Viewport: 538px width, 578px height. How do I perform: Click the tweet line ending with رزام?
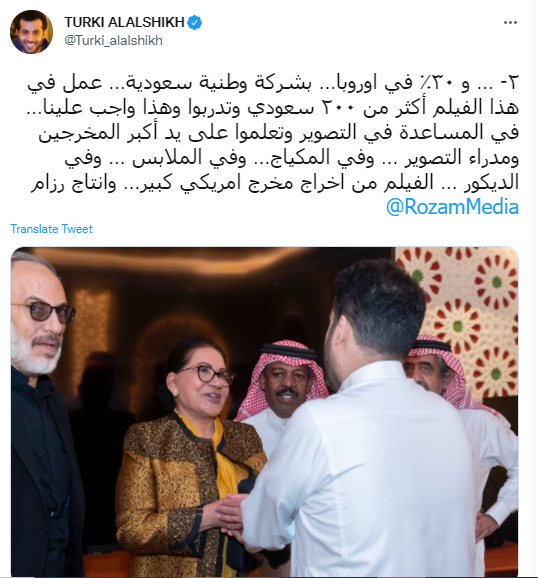tap(275, 183)
